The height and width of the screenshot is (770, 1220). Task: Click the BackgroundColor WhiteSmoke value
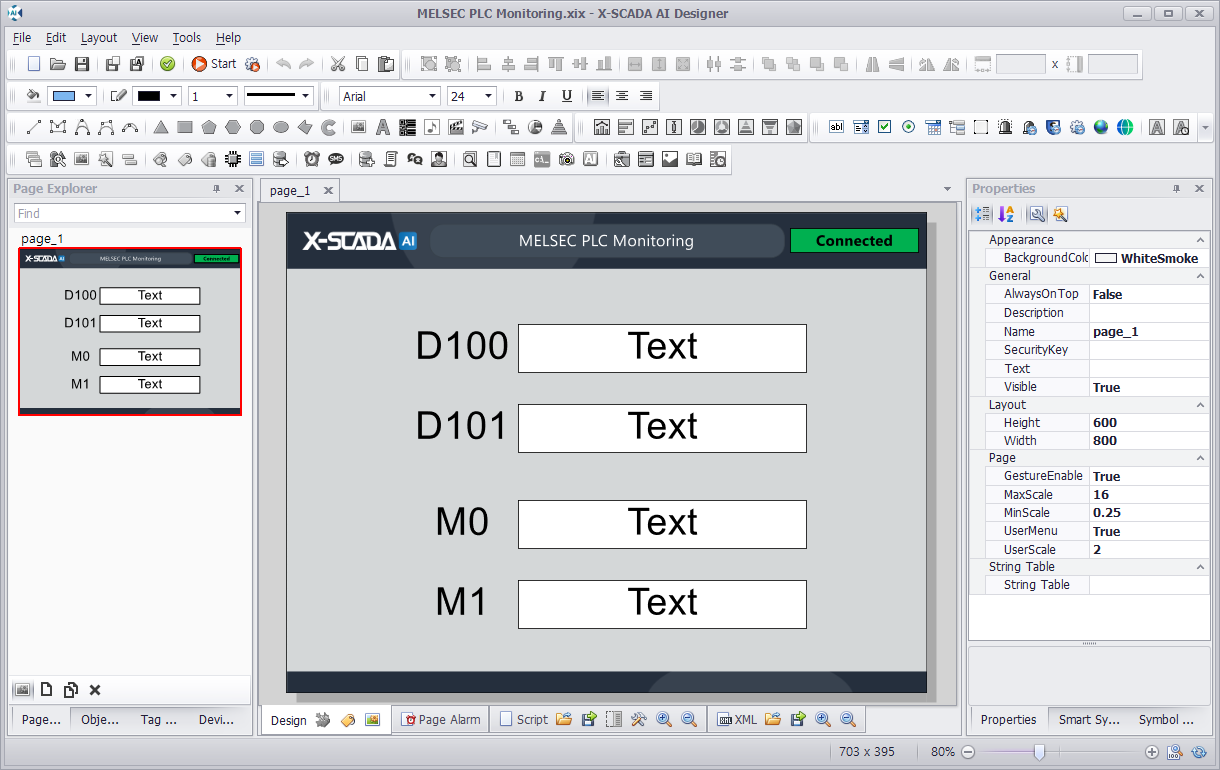1149,258
